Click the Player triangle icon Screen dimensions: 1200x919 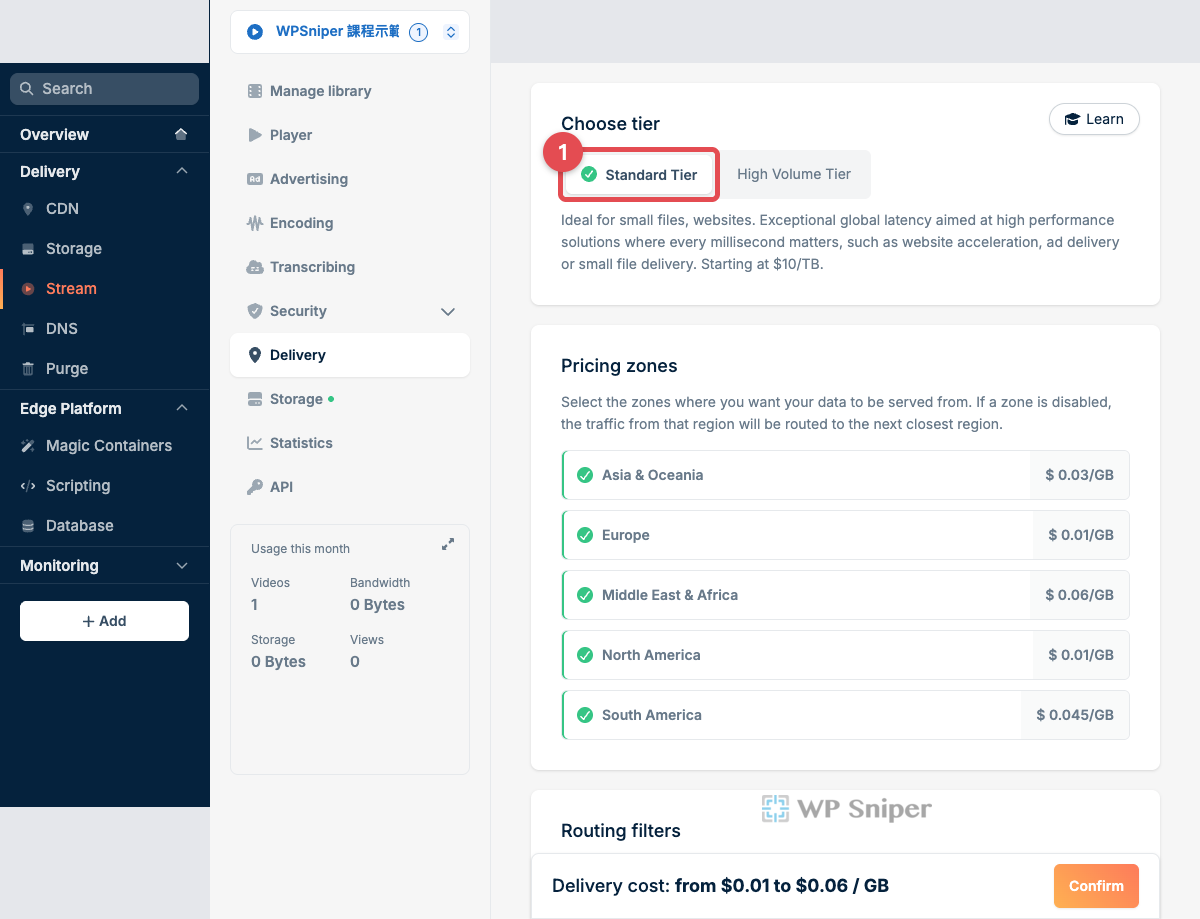pos(255,135)
